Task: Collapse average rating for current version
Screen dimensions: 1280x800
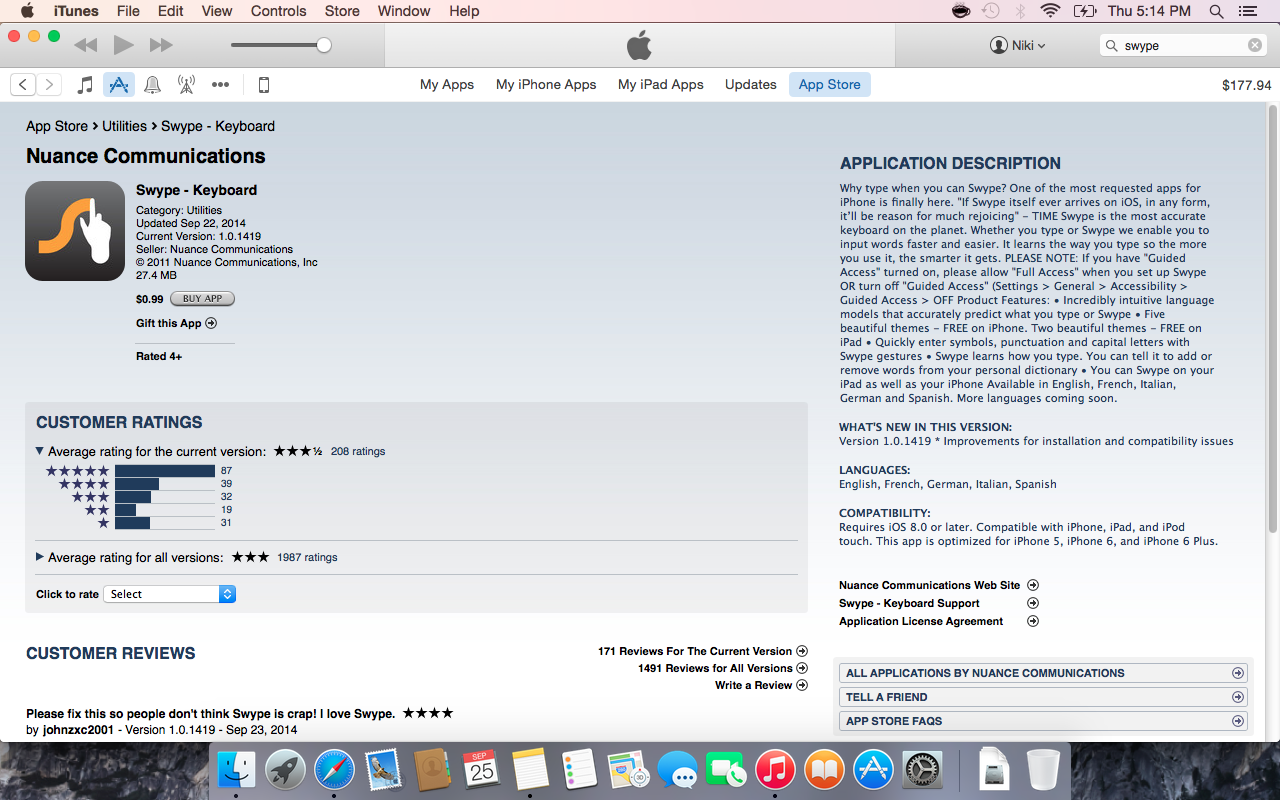Action: coord(40,451)
